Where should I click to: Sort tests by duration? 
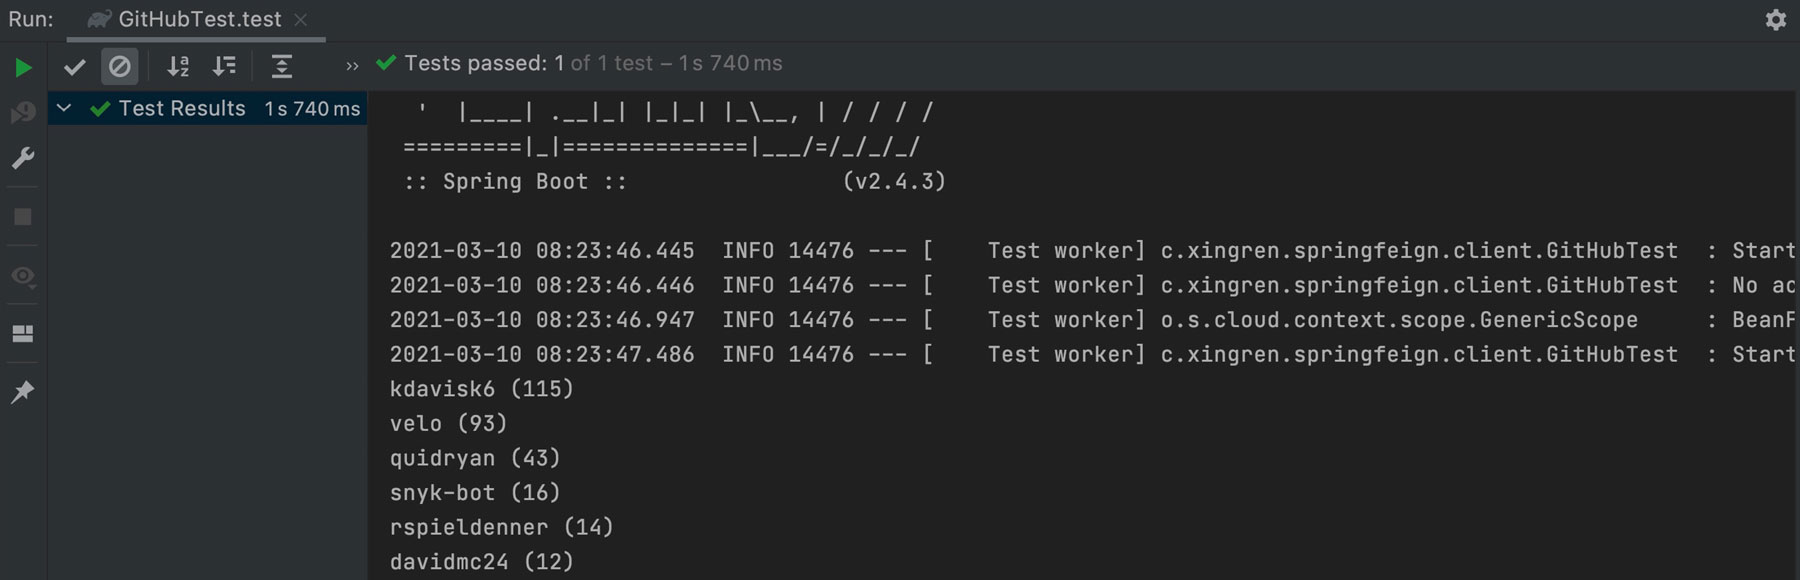click(x=225, y=67)
